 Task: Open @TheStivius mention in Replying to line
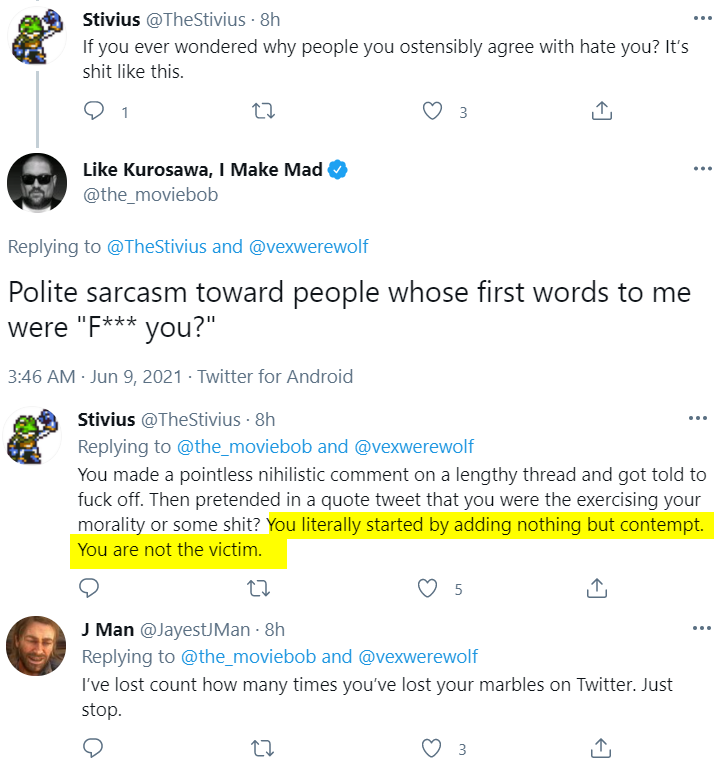(157, 247)
